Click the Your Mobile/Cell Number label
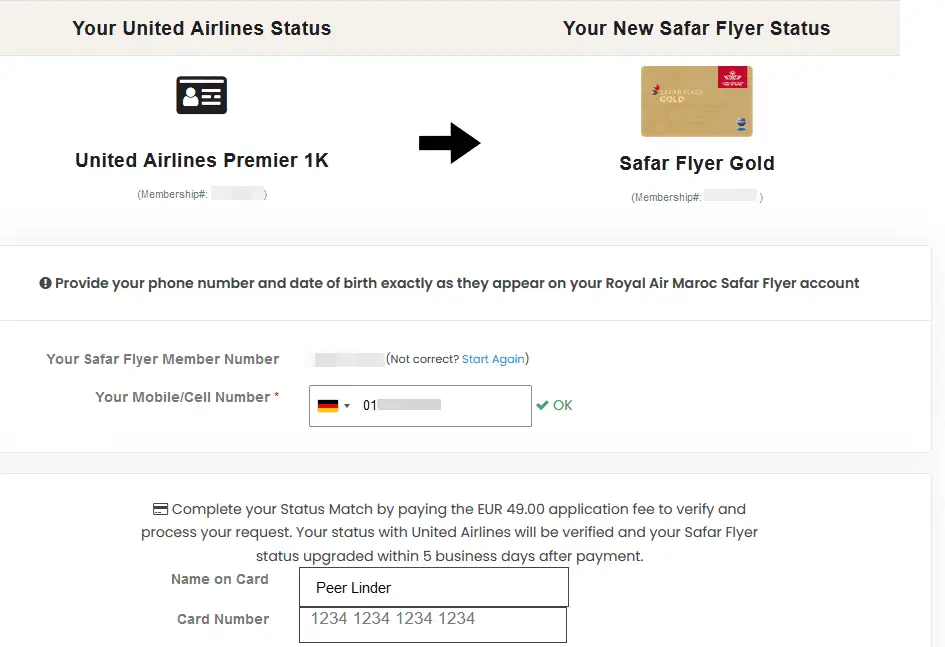 pos(182,397)
